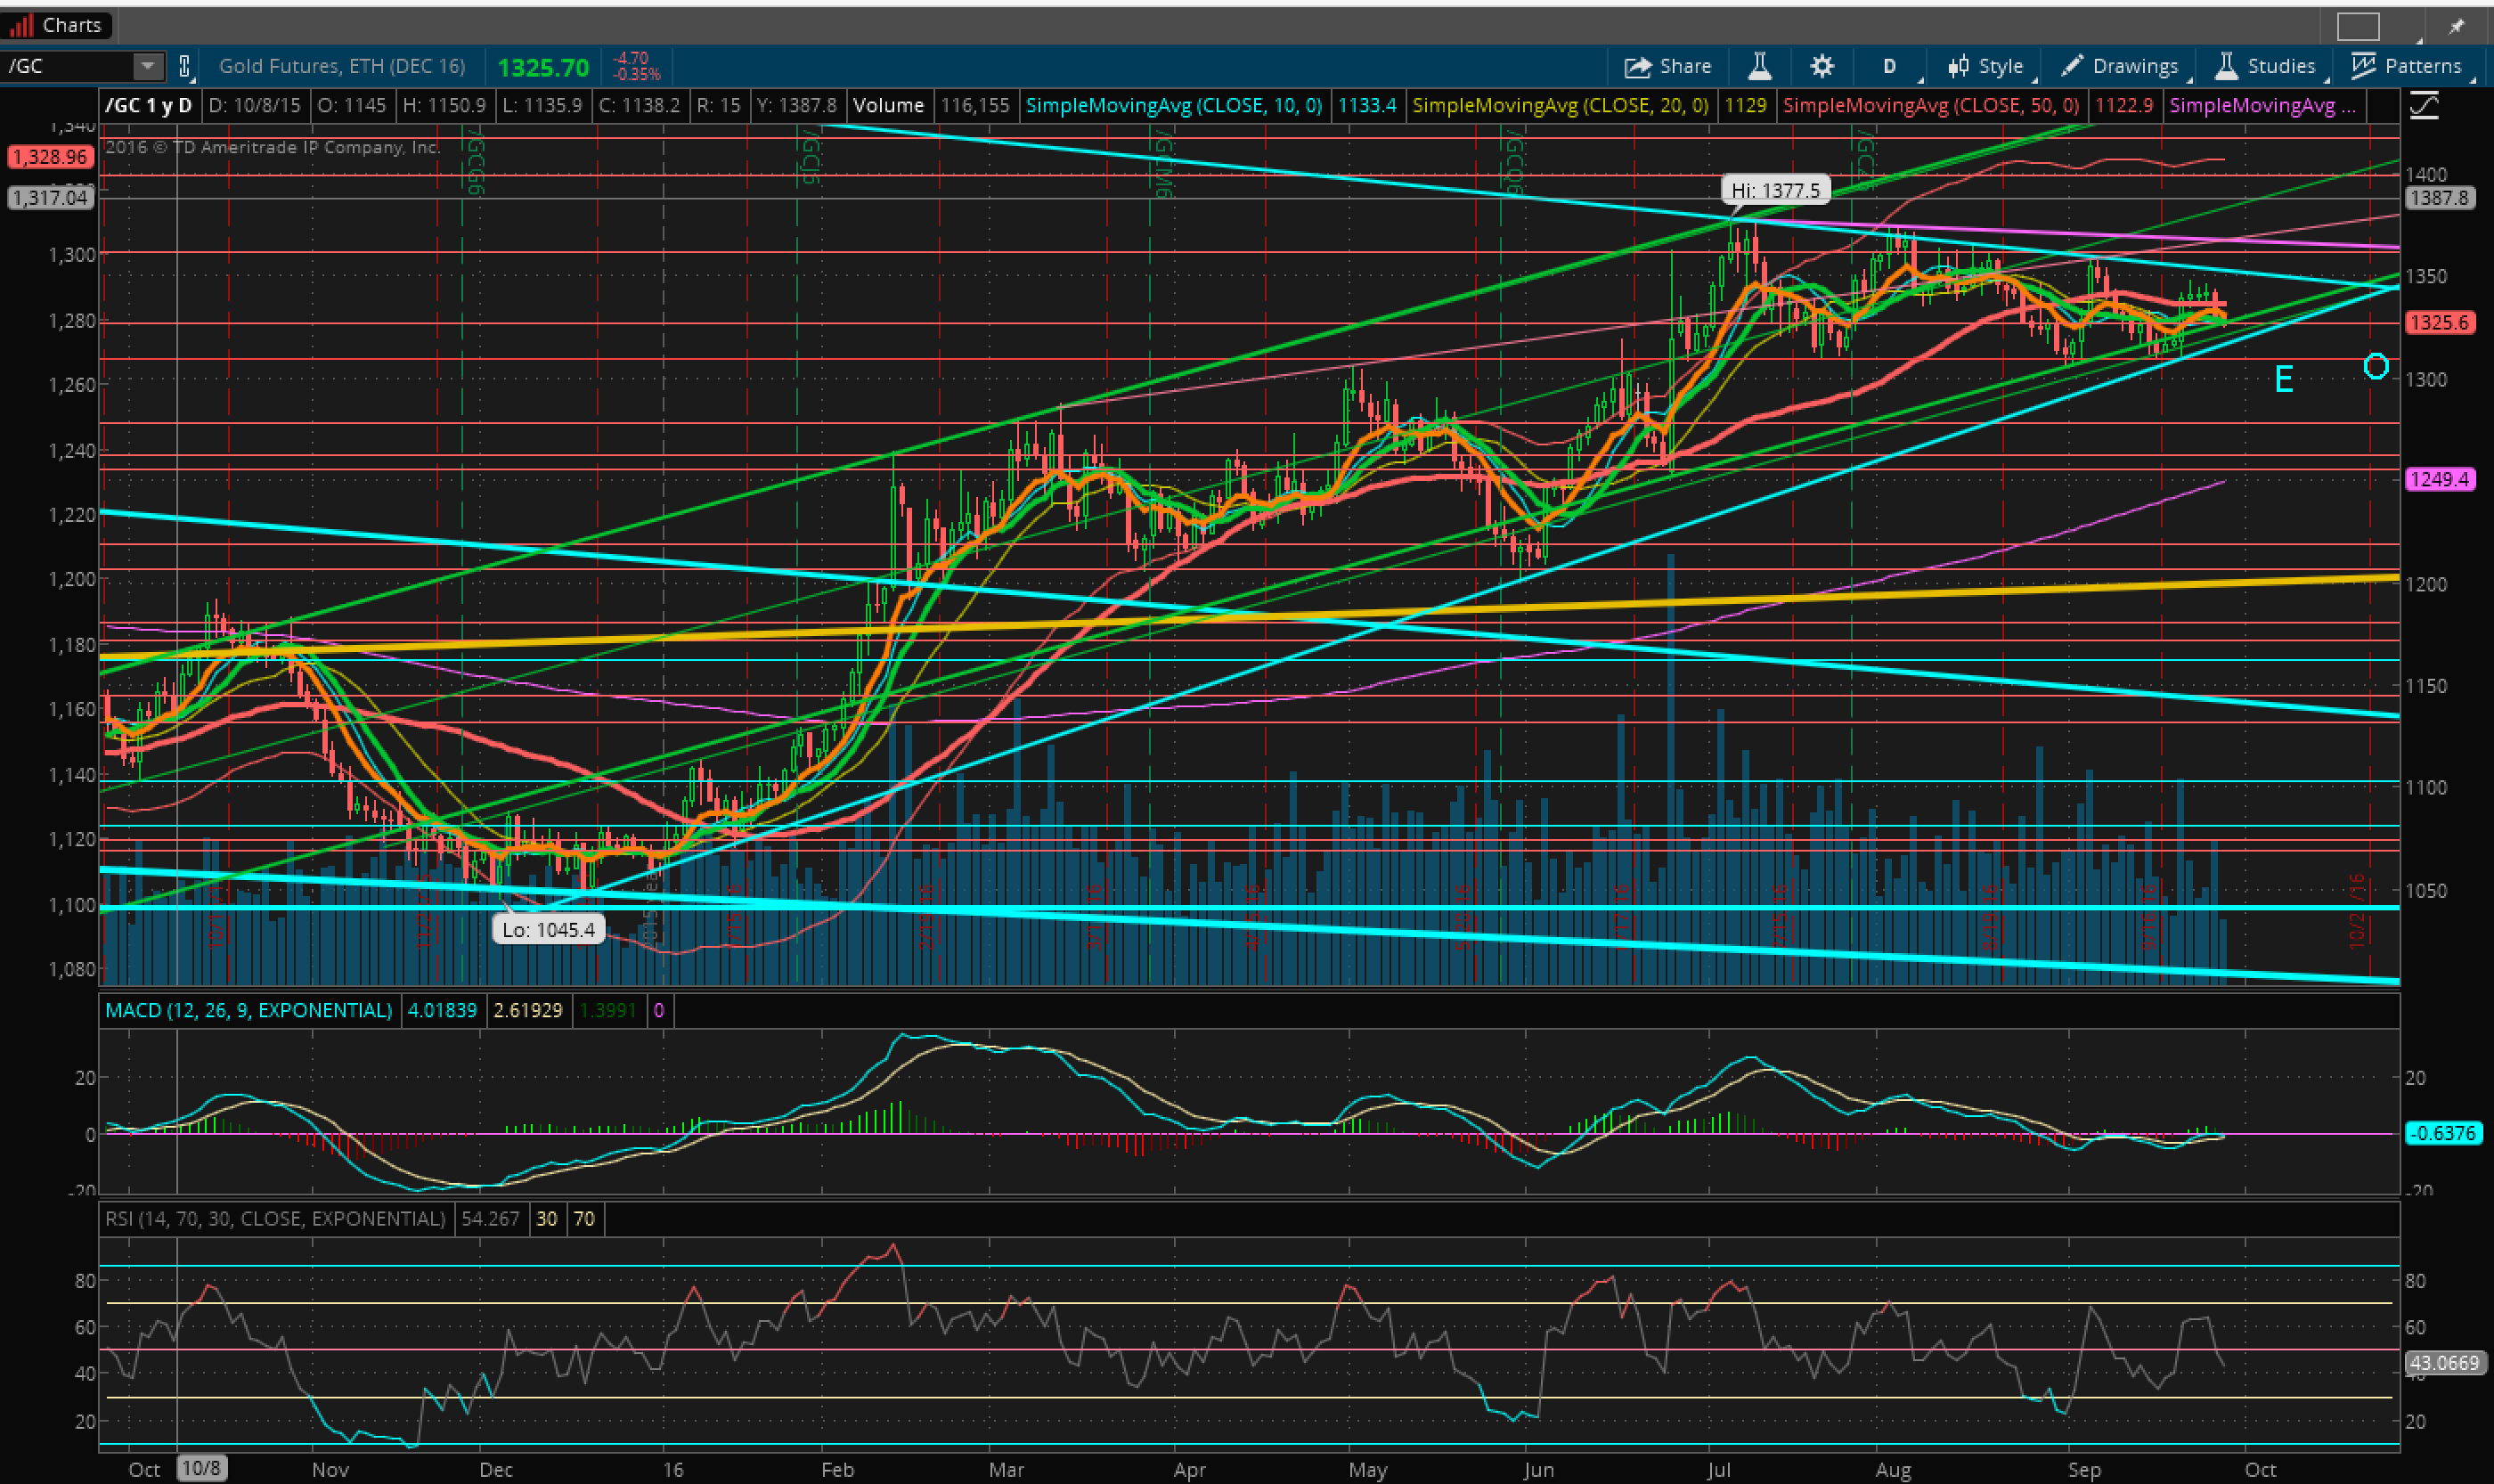The width and height of the screenshot is (2494, 1484).
Task: Click the cyan circle drawing near E
Action: point(2376,367)
